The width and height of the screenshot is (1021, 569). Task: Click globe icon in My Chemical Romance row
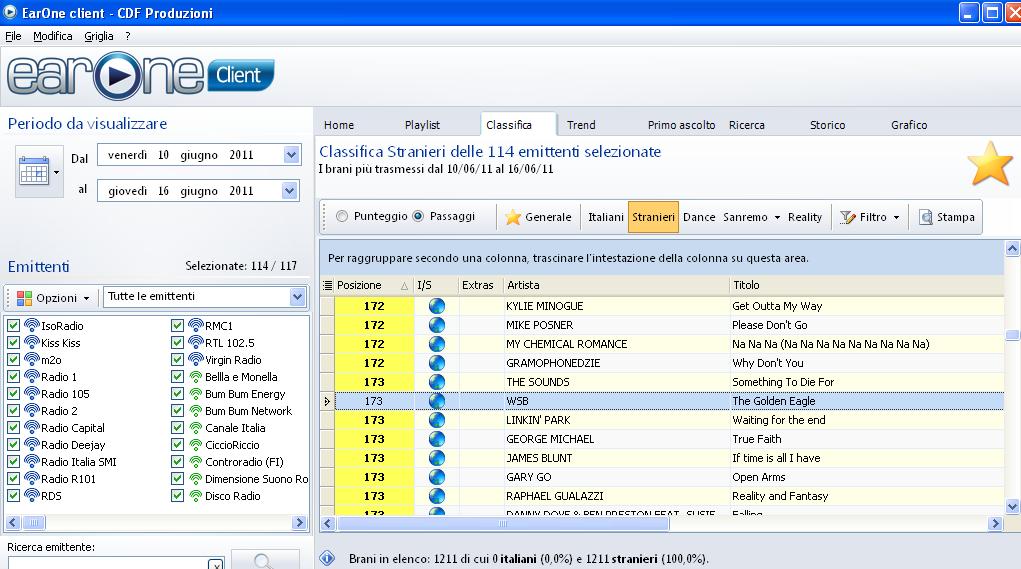point(437,344)
